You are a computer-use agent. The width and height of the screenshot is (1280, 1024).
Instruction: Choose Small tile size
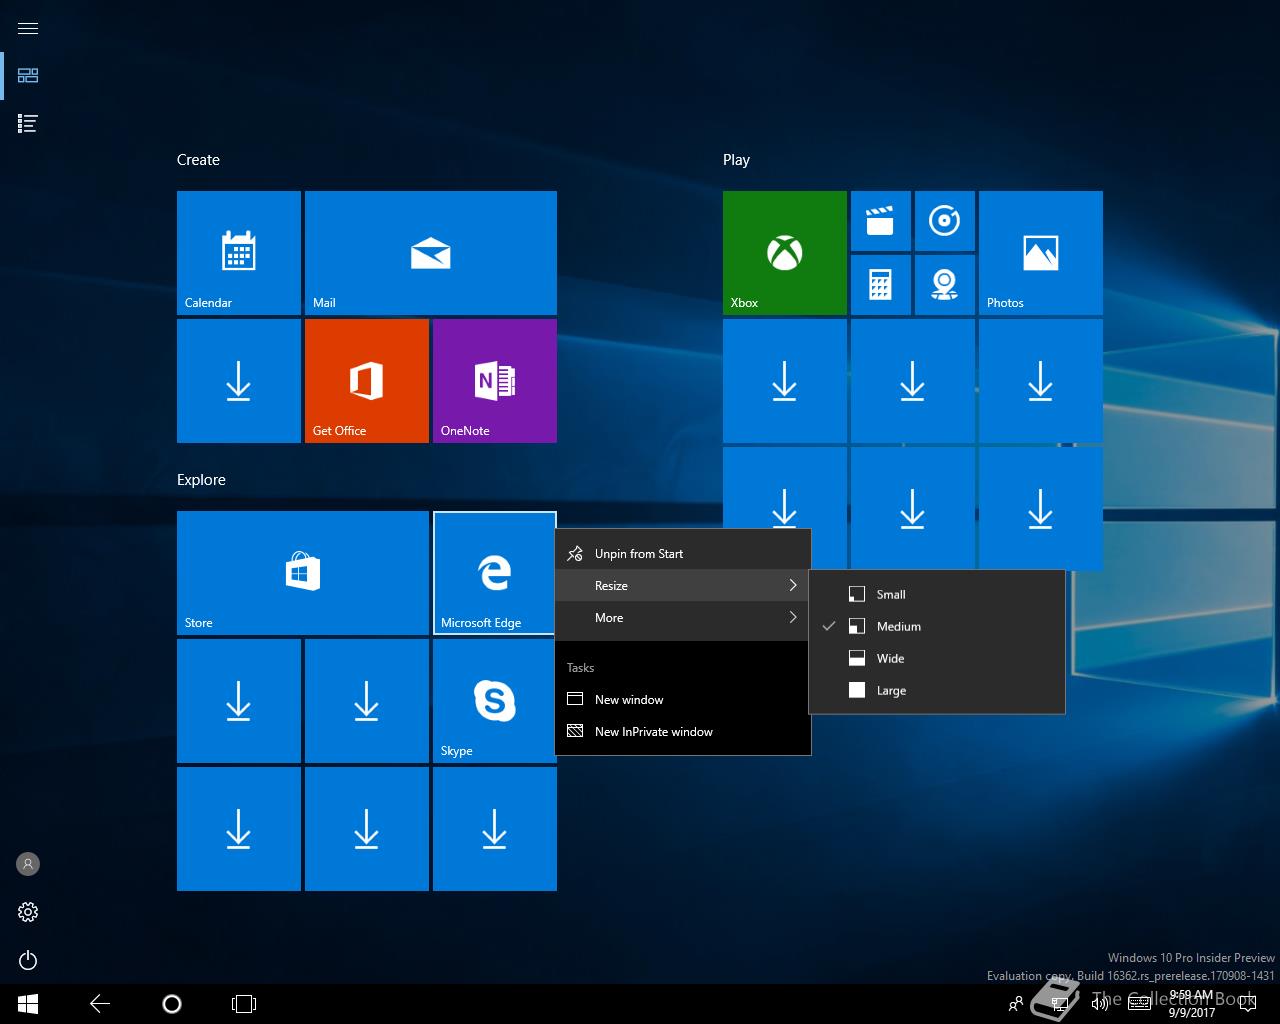(x=937, y=594)
